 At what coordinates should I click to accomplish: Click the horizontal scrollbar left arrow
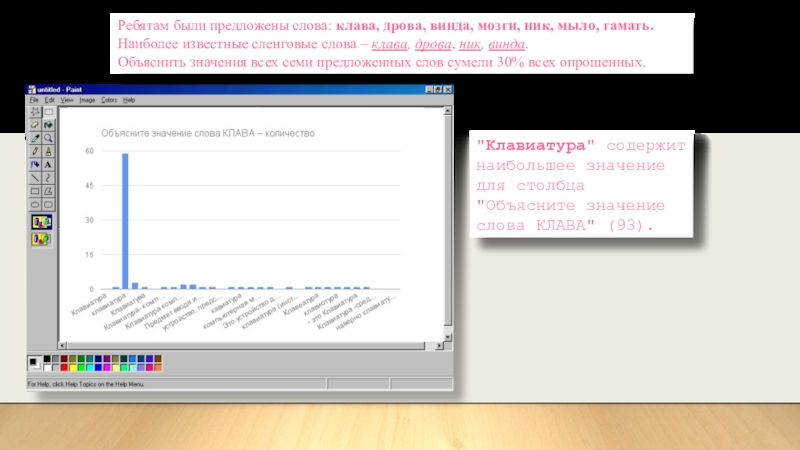[61, 343]
